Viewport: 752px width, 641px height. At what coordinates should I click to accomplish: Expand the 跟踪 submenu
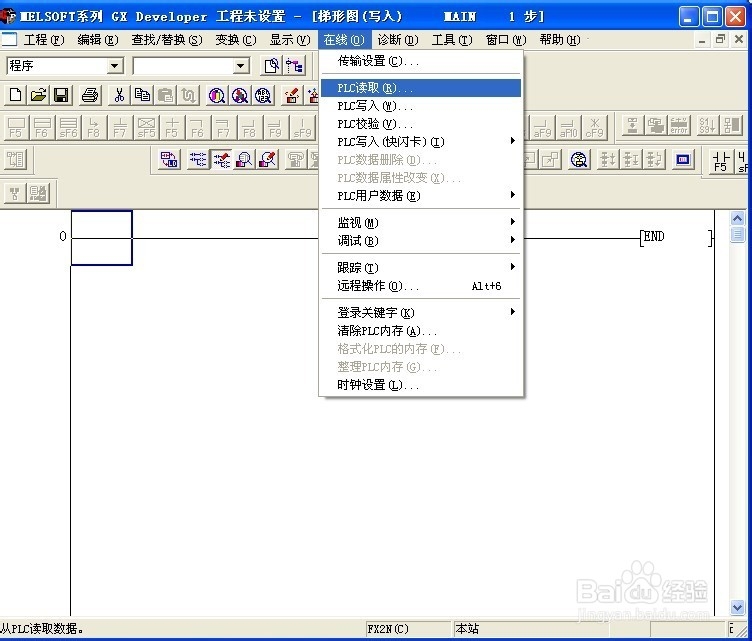point(421,268)
